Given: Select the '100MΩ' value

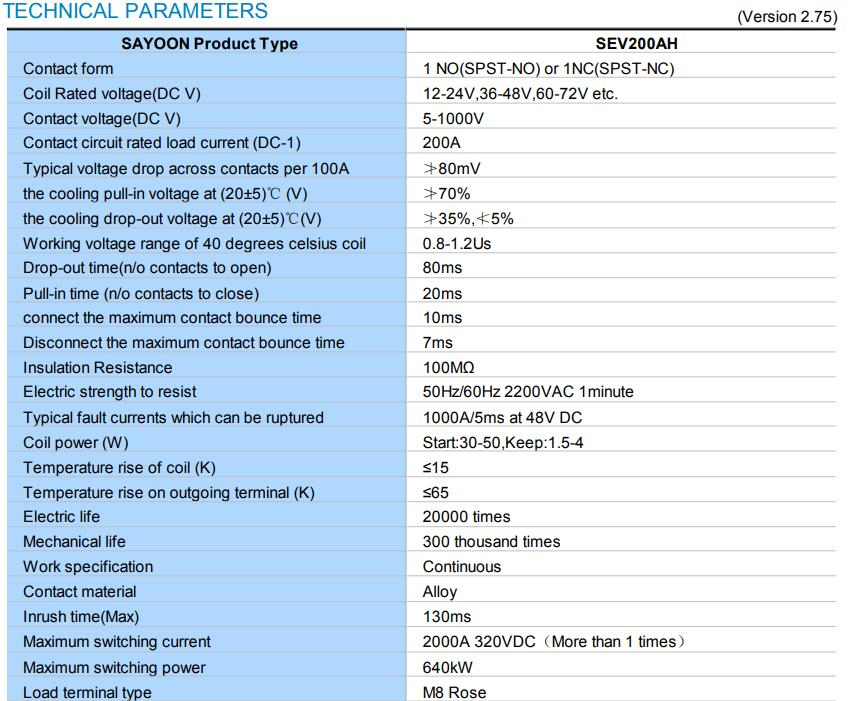Looking at the screenshot, I should pyautogui.click(x=449, y=368).
